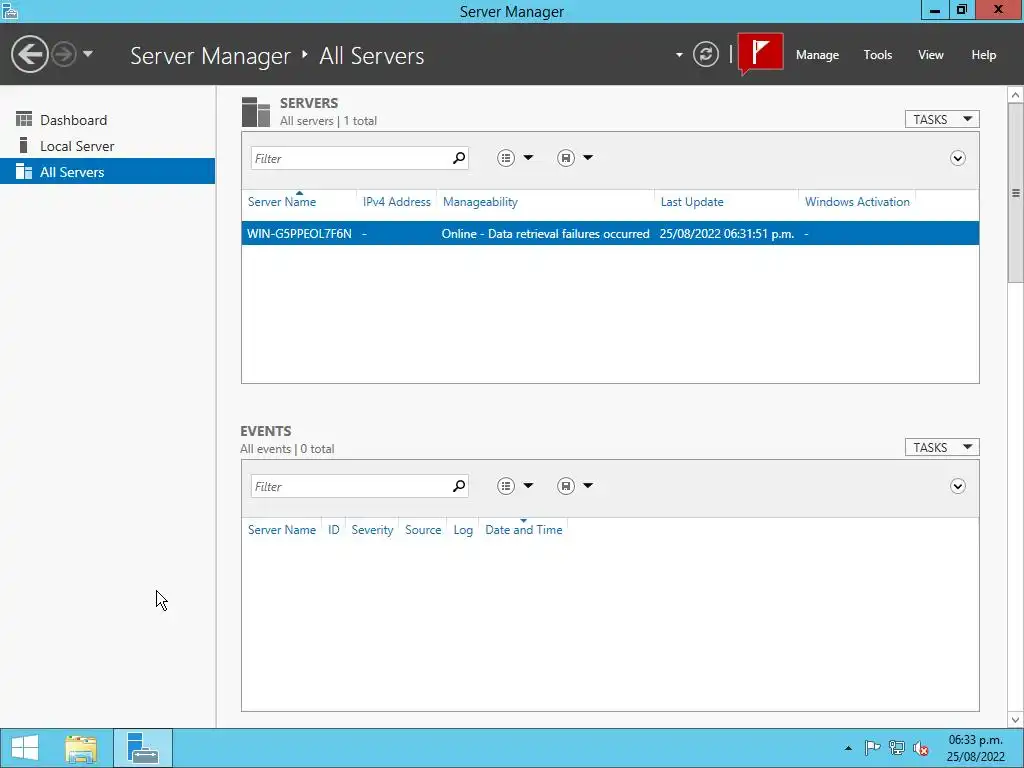The image size is (1024, 768).
Task: Open dropdown arrow left of refresh icon
Action: pos(679,55)
